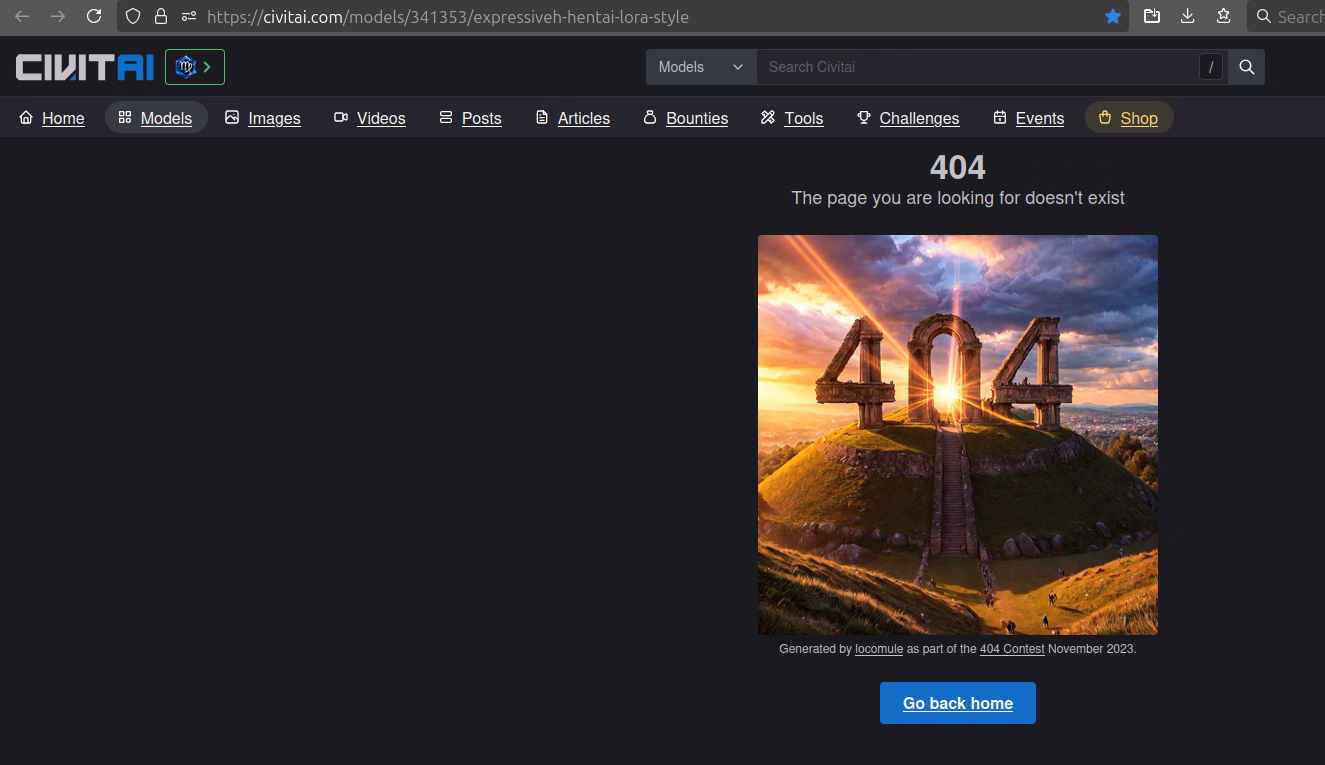
Task: Click the 404 landscape artwork image
Action: [958, 435]
